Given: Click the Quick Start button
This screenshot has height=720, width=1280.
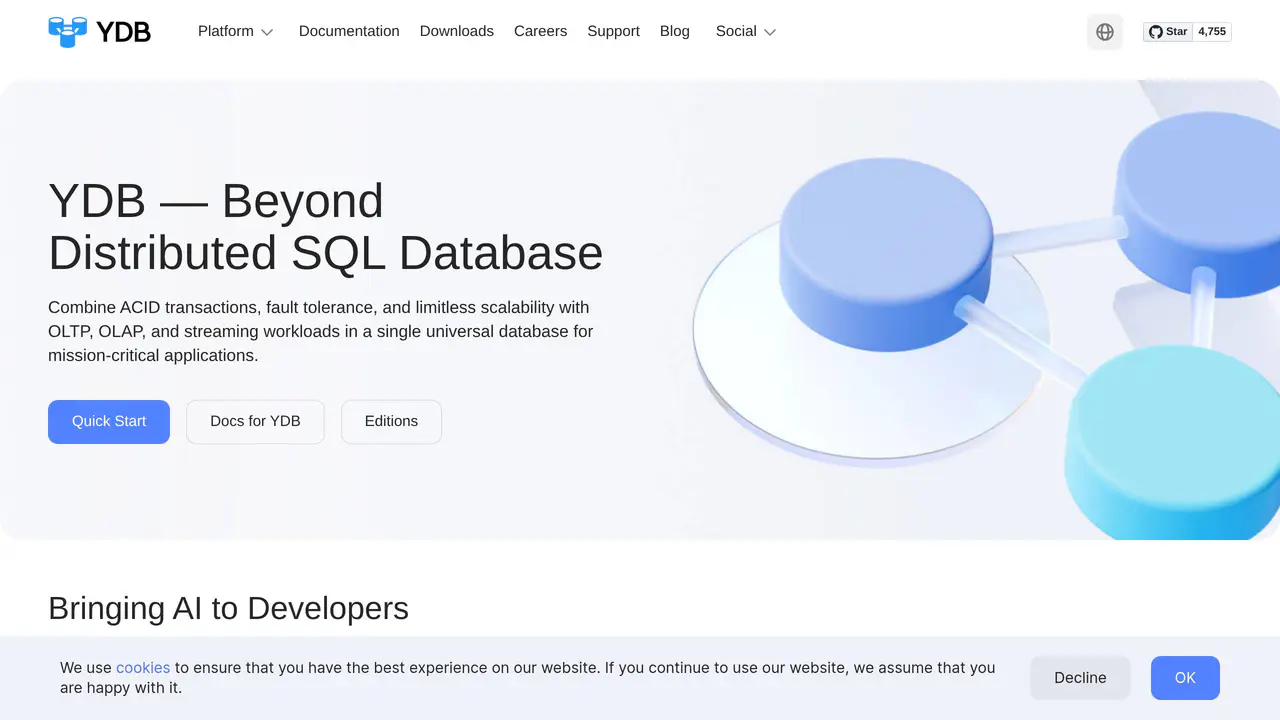Looking at the screenshot, I should (109, 421).
